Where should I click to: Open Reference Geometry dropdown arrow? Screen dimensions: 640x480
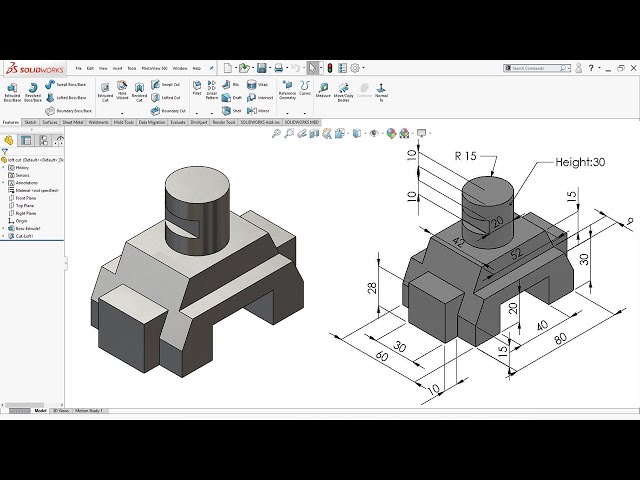[287, 113]
